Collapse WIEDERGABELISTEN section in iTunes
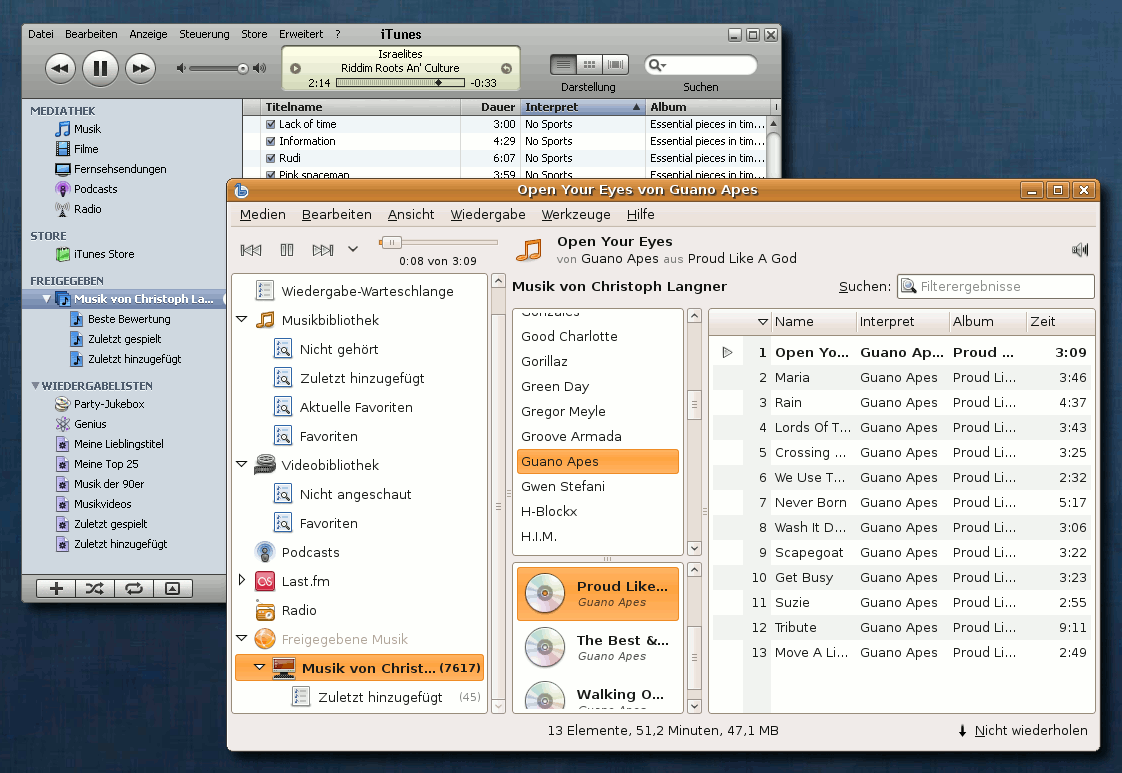This screenshot has height=773, width=1122. click(x=35, y=385)
